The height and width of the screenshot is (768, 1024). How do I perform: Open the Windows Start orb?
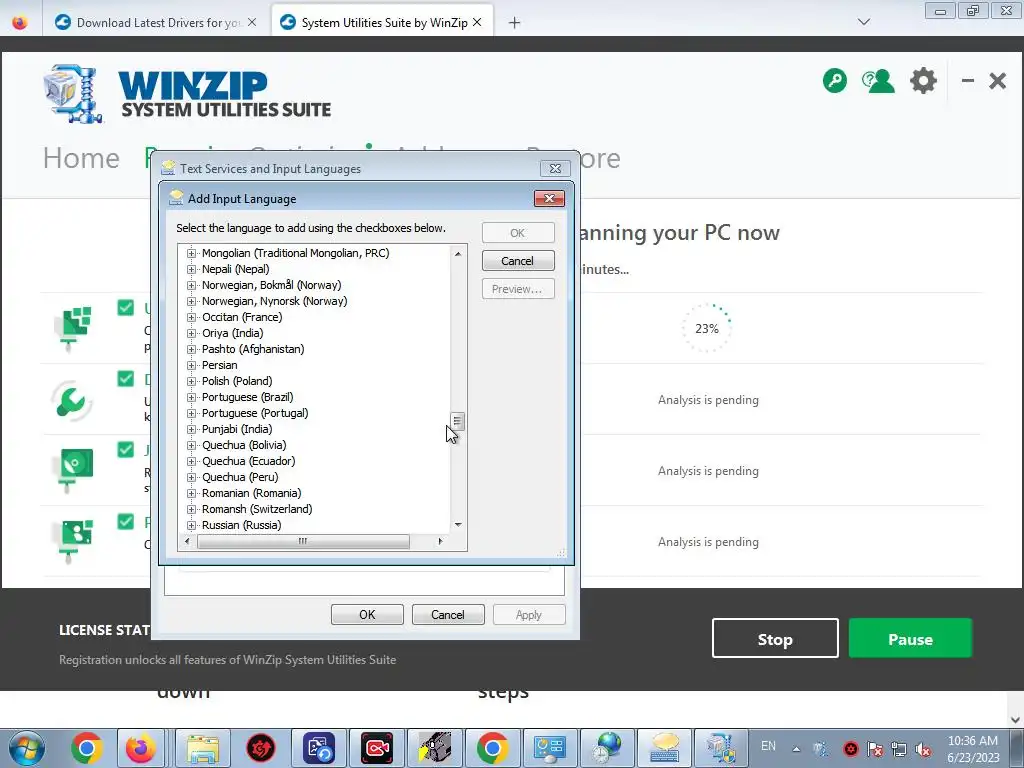click(26, 748)
